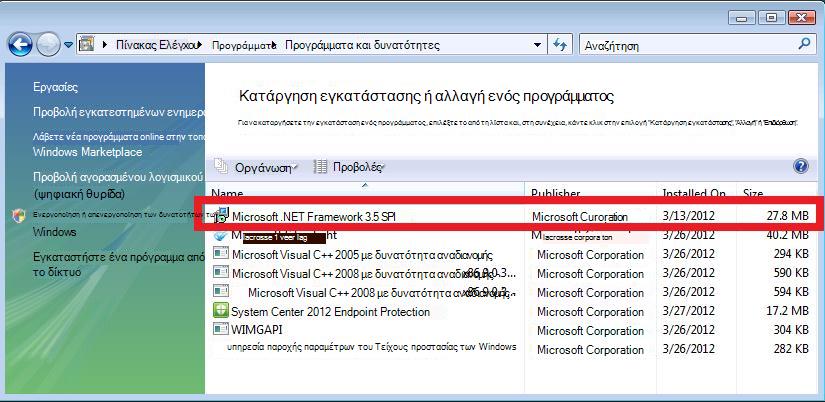
Task: Click the 17.2 MB size value
Action: (787, 311)
